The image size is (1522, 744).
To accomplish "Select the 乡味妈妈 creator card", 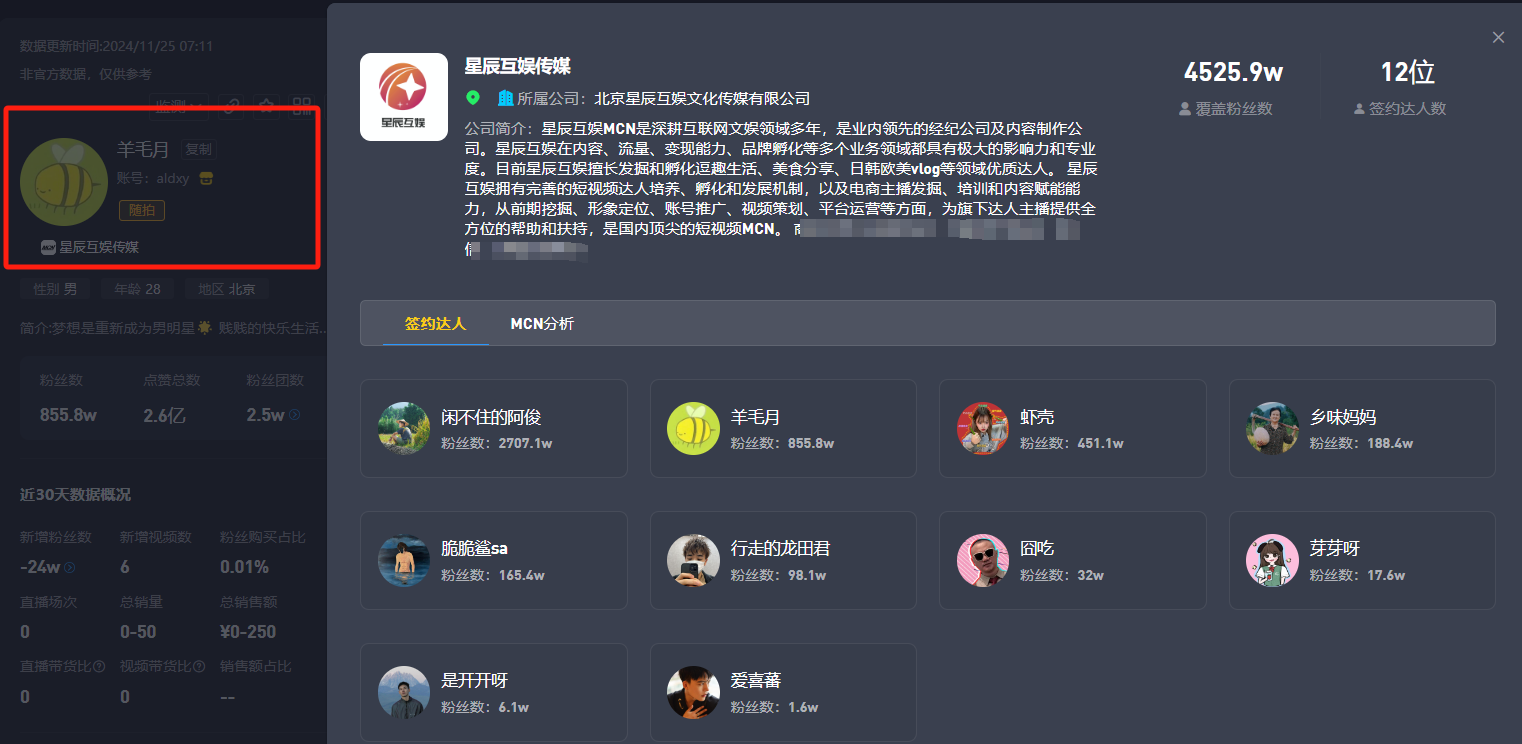I will [1362, 428].
